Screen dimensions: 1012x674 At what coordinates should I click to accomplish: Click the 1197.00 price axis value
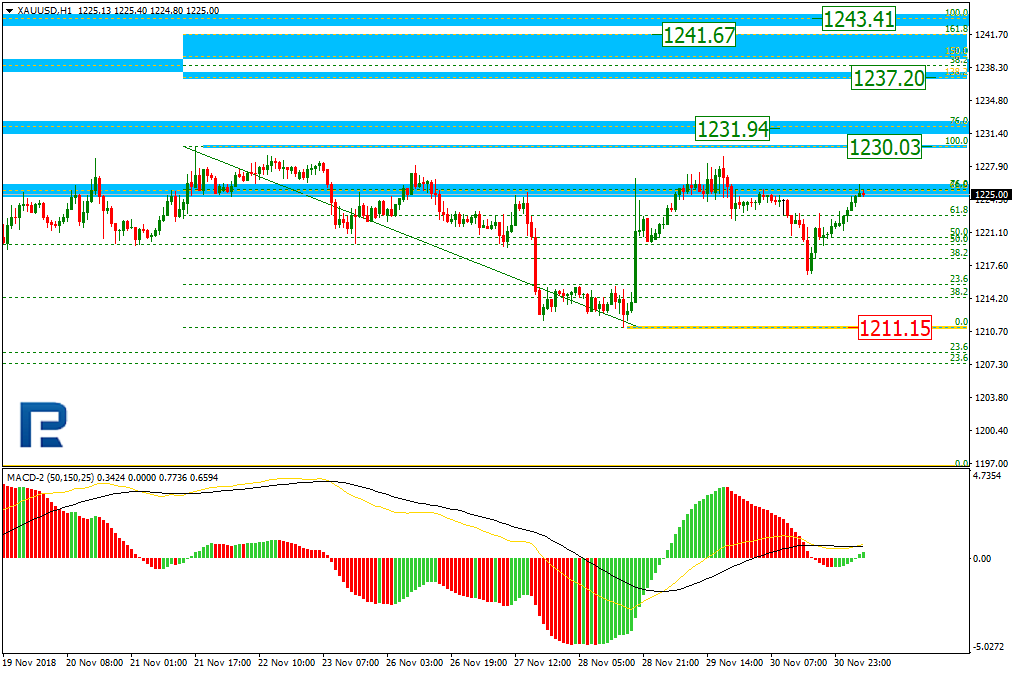(992, 463)
